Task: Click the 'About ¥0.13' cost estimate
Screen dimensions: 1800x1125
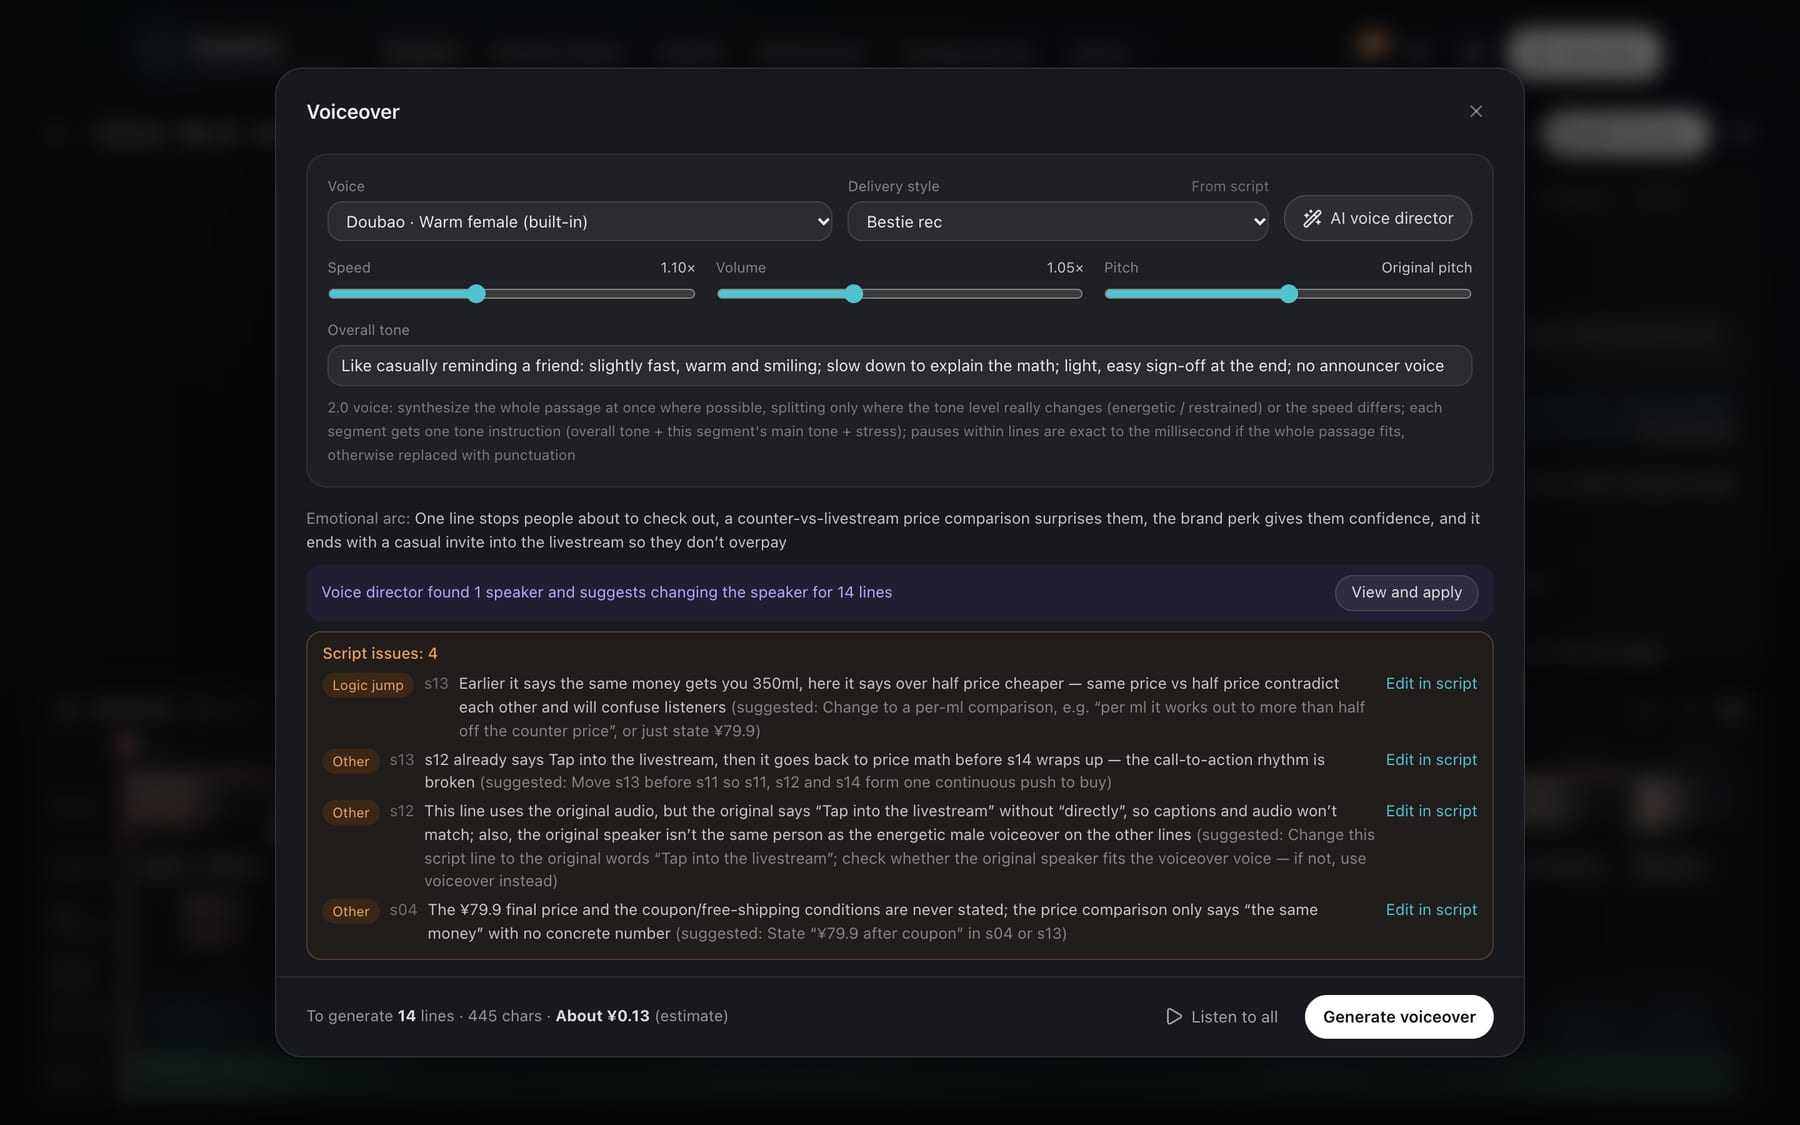Action: (x=603, y=1015)
